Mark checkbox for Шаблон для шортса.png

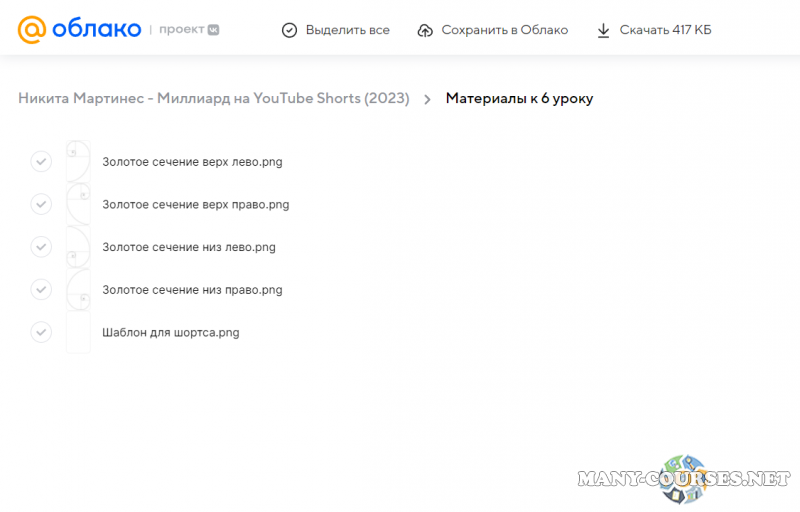[x=41, y=332]
